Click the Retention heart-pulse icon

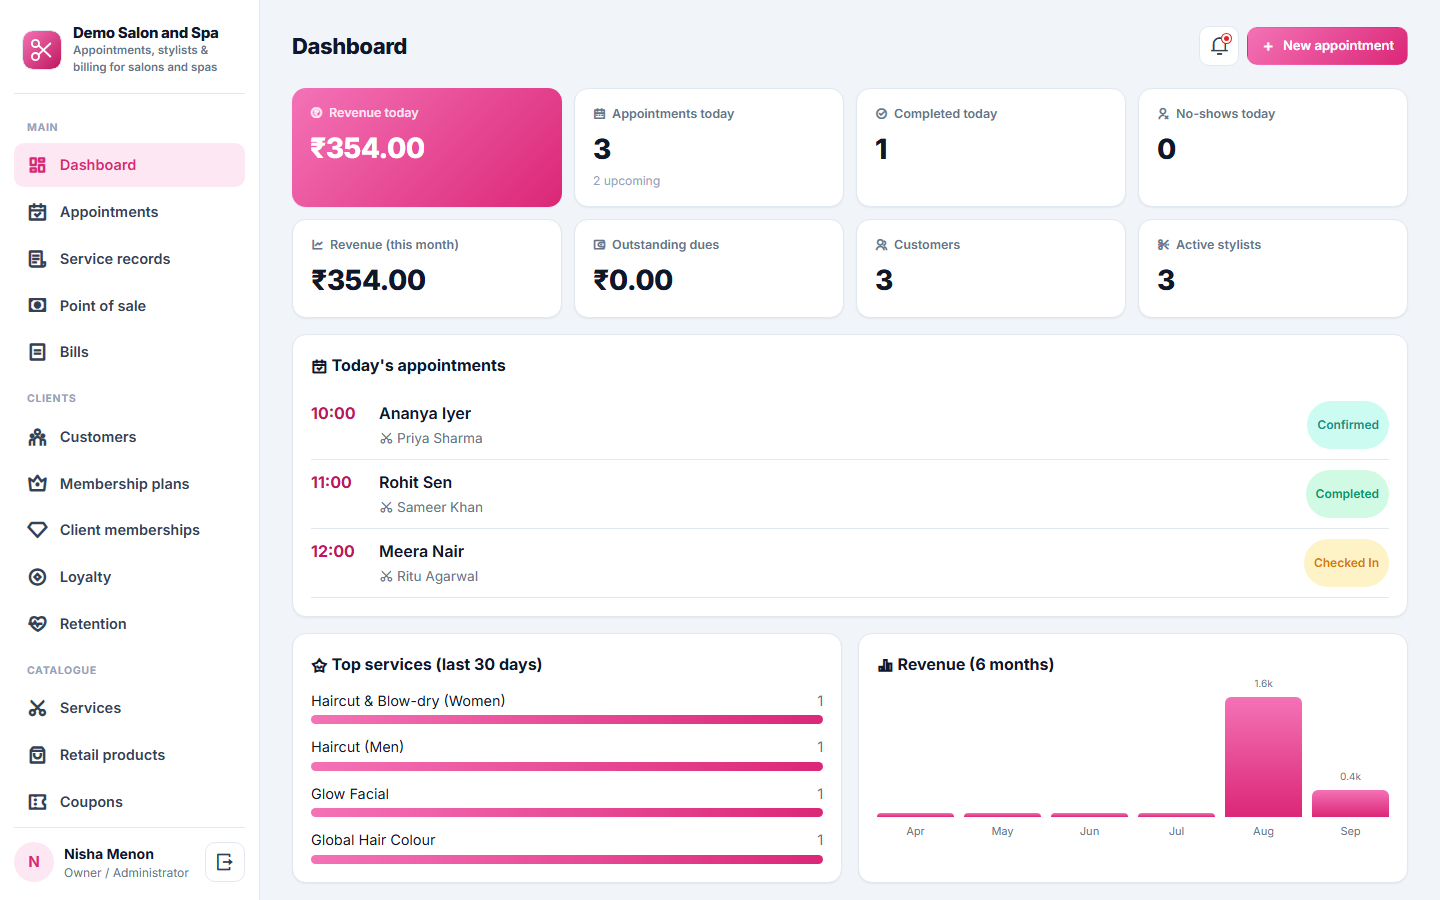click(x=38, y=624)
